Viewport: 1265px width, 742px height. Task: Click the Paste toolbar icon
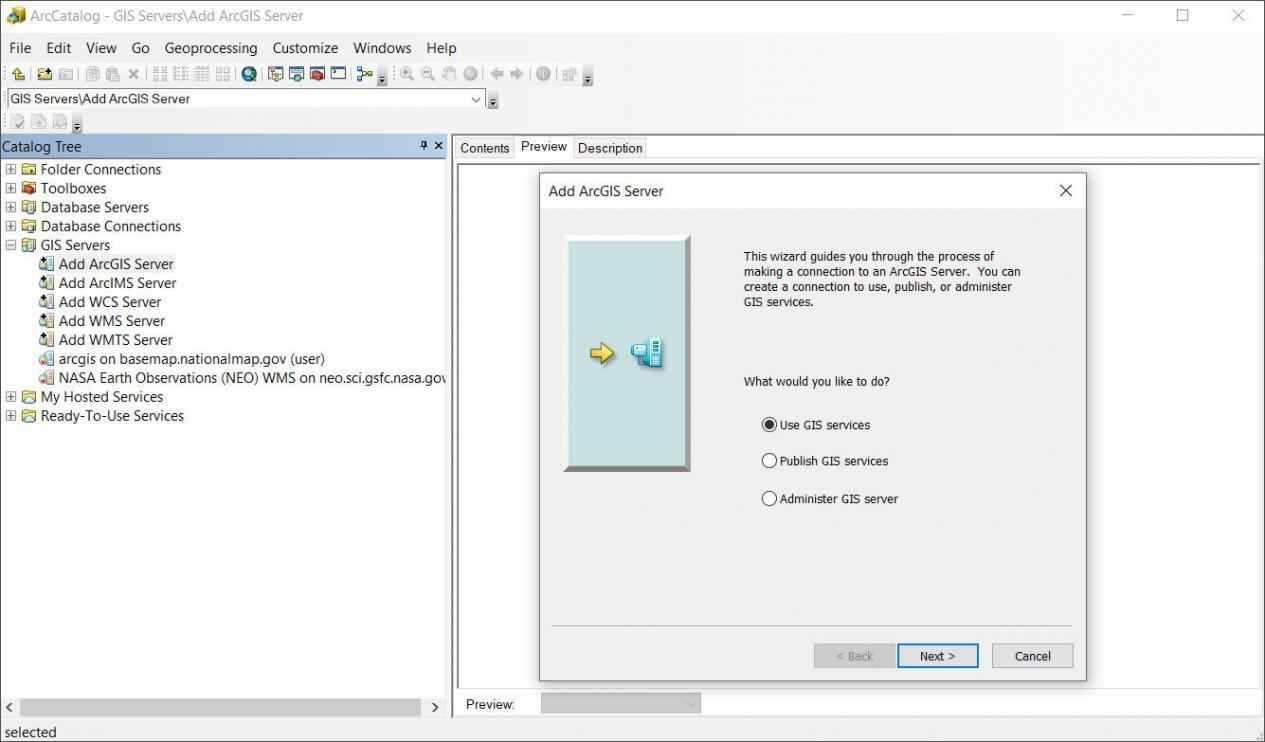click(x=112, y=74)
